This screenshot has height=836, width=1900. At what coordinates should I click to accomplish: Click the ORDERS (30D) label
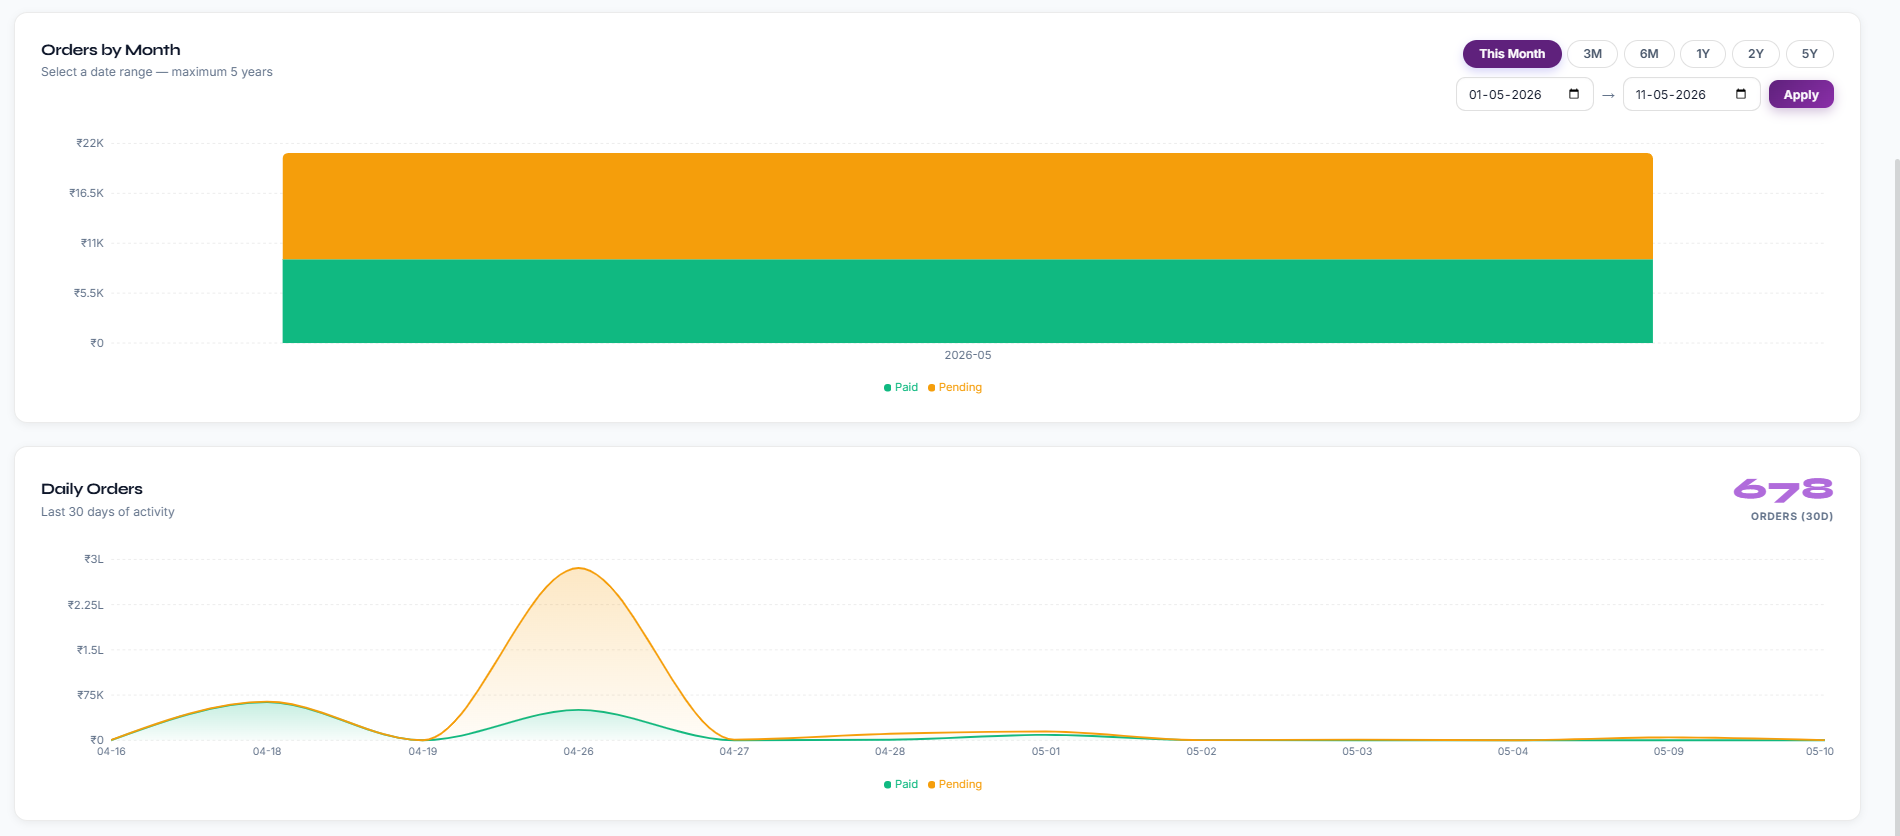pos(1792,517)
